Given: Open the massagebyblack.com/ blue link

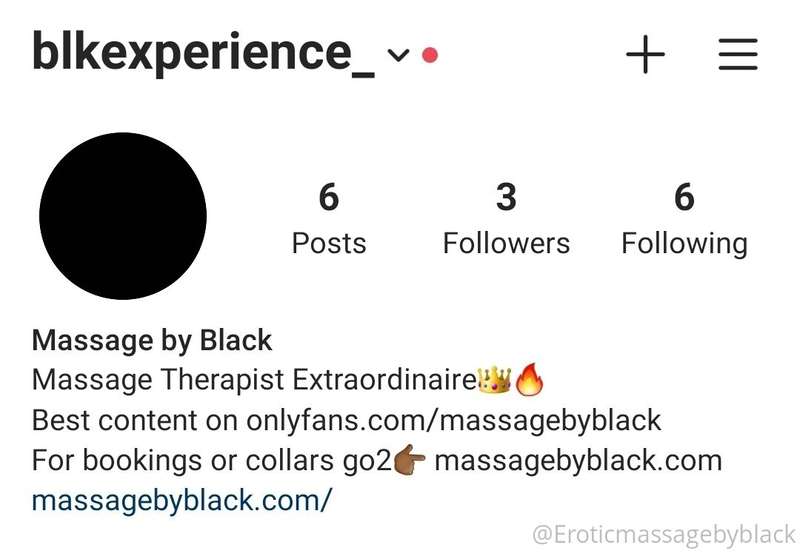Looking at the screenshot, I should coord(182,500).
